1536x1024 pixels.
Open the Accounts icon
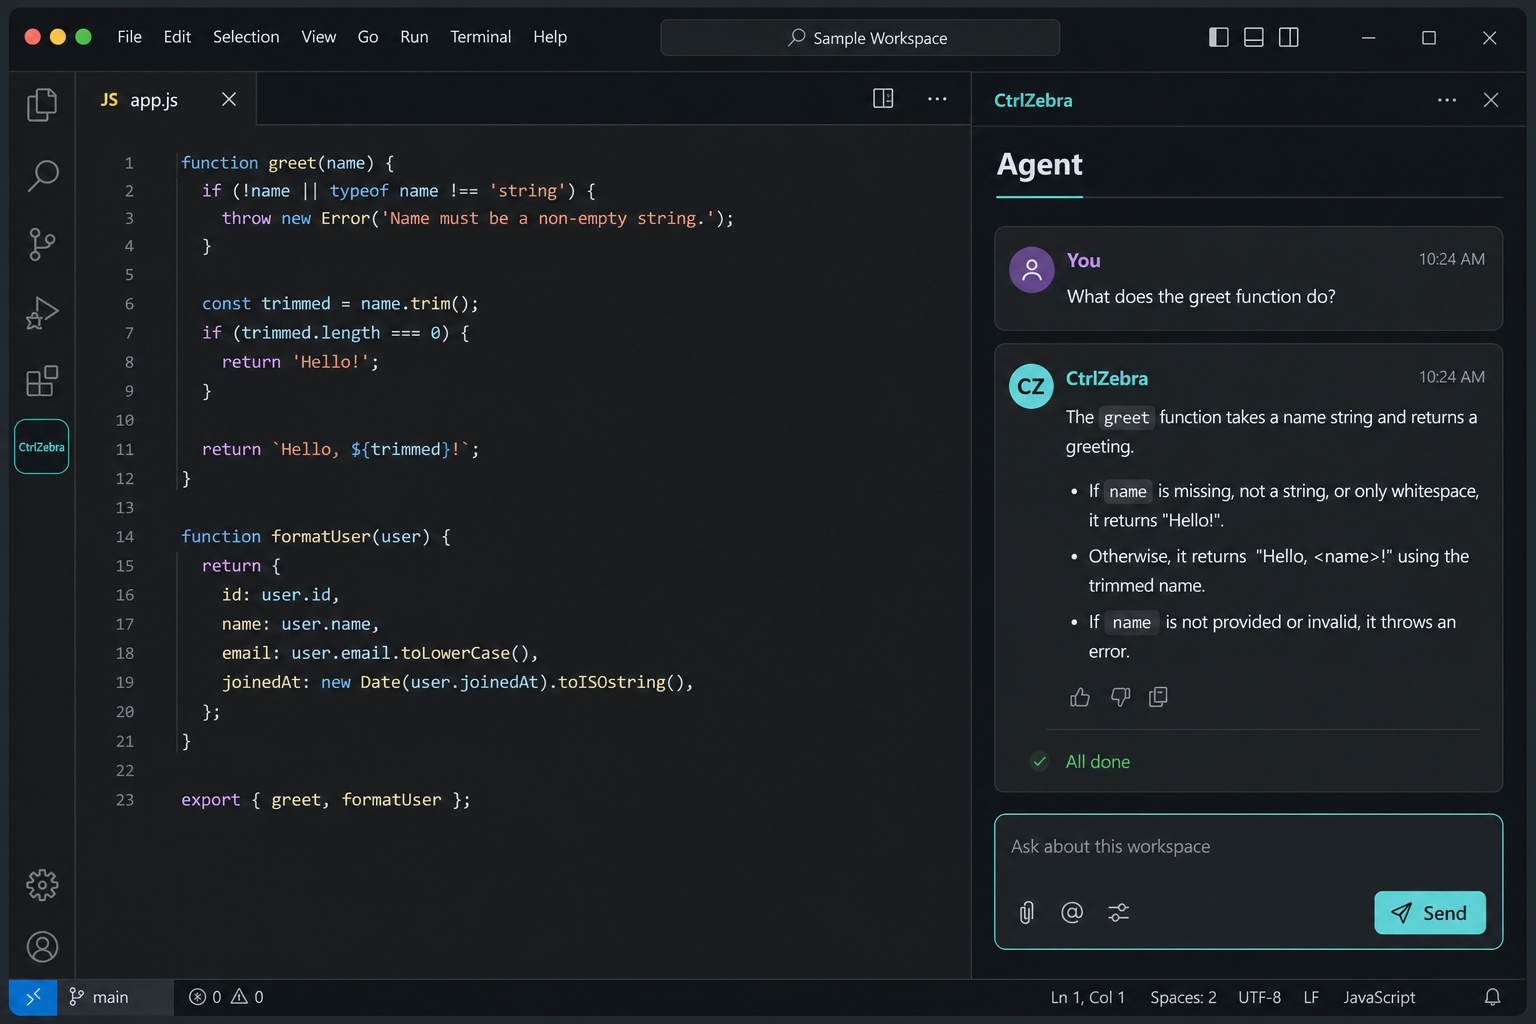(x=42, y=947)
